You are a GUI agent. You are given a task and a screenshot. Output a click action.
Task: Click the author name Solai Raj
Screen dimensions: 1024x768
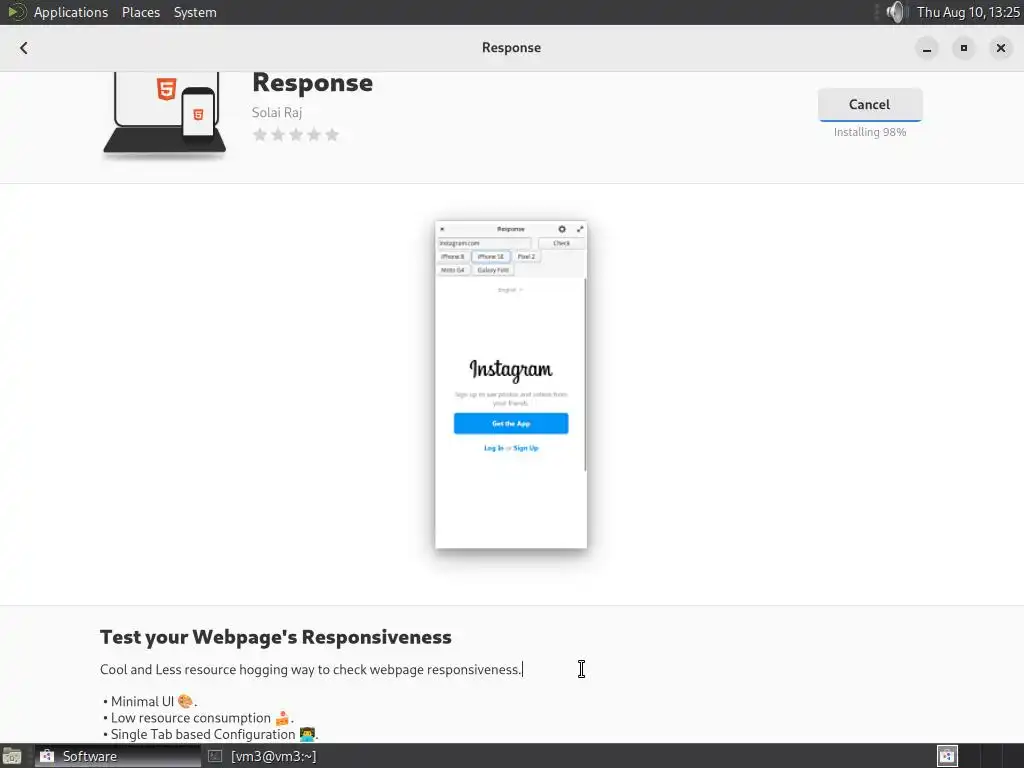click(277, 112)
